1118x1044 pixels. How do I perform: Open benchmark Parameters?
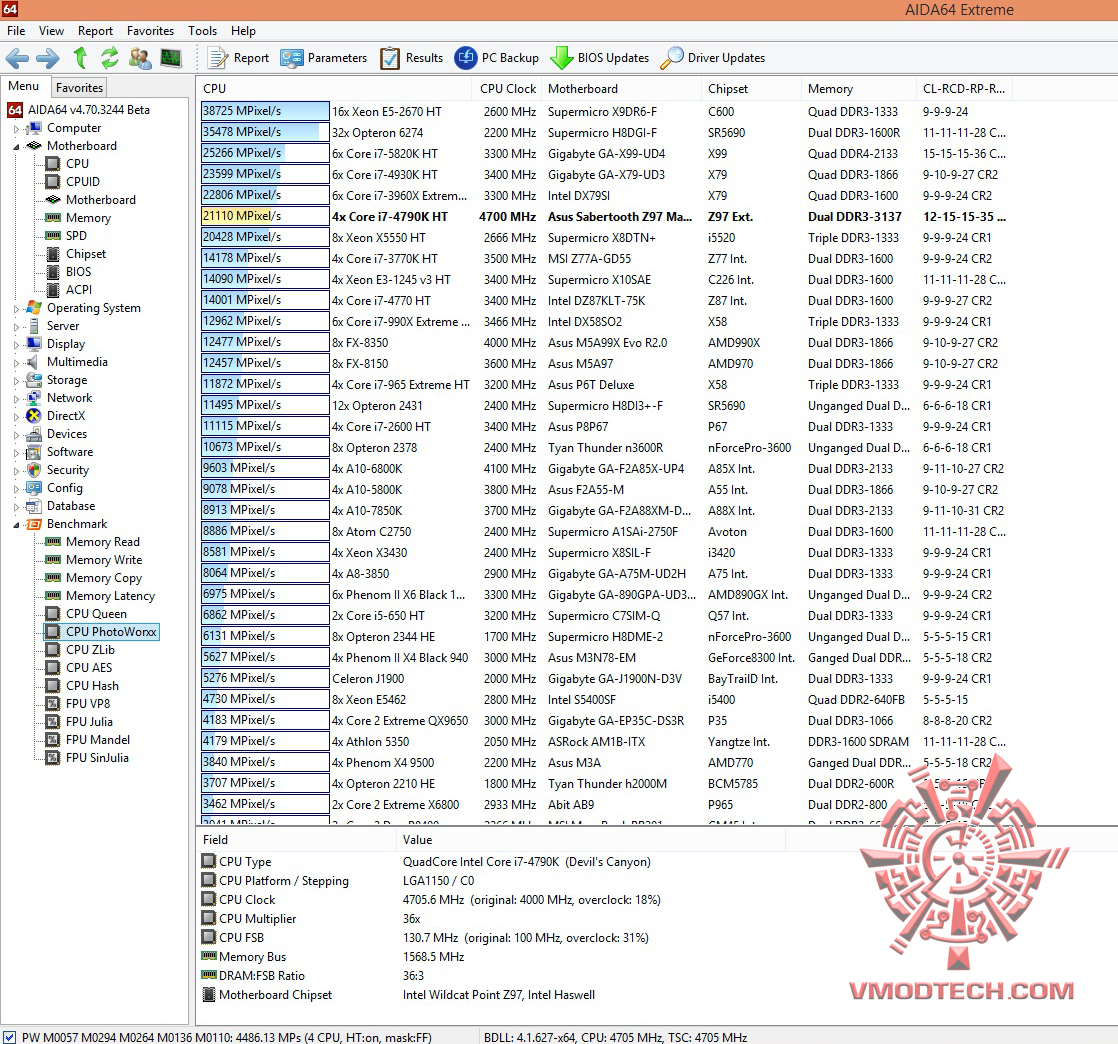point(324,58)
